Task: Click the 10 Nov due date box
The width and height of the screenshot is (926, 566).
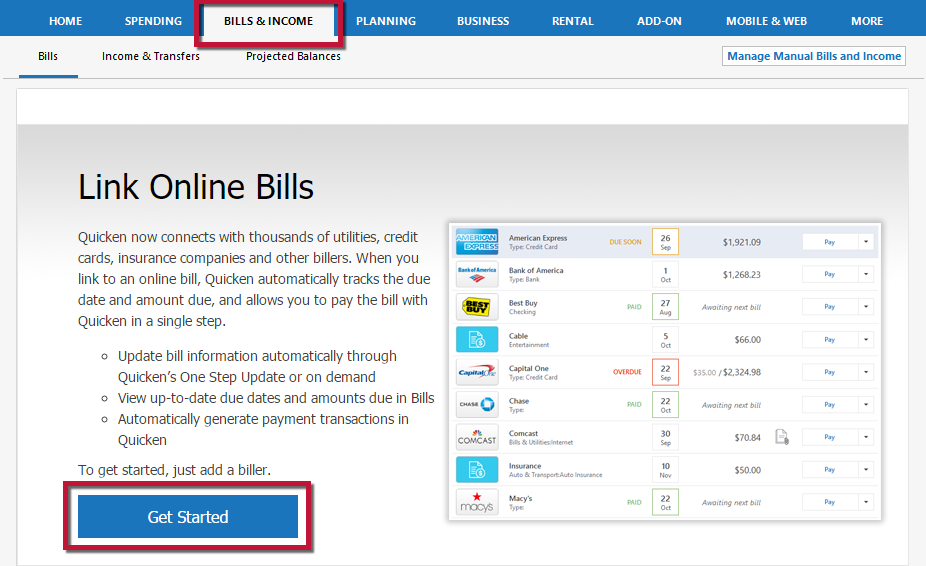Action: pyautogui.click(x=666, y=470)
